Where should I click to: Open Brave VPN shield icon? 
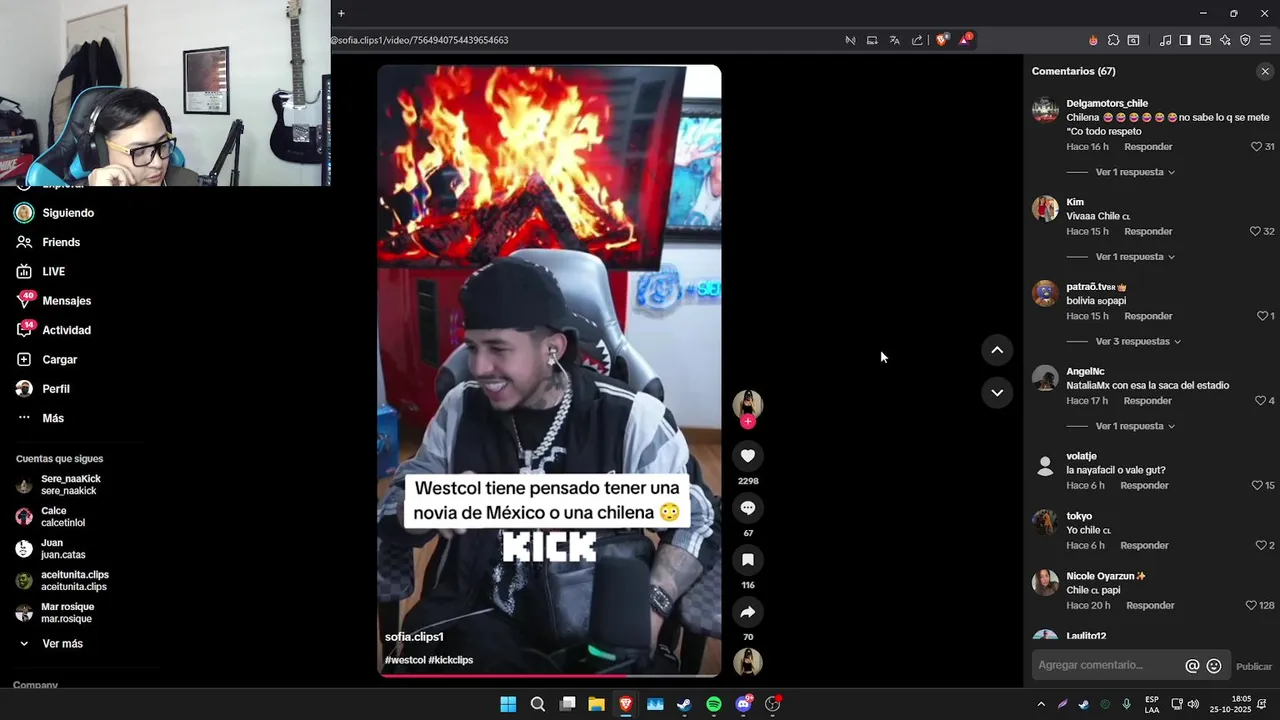pos(1245,40)
